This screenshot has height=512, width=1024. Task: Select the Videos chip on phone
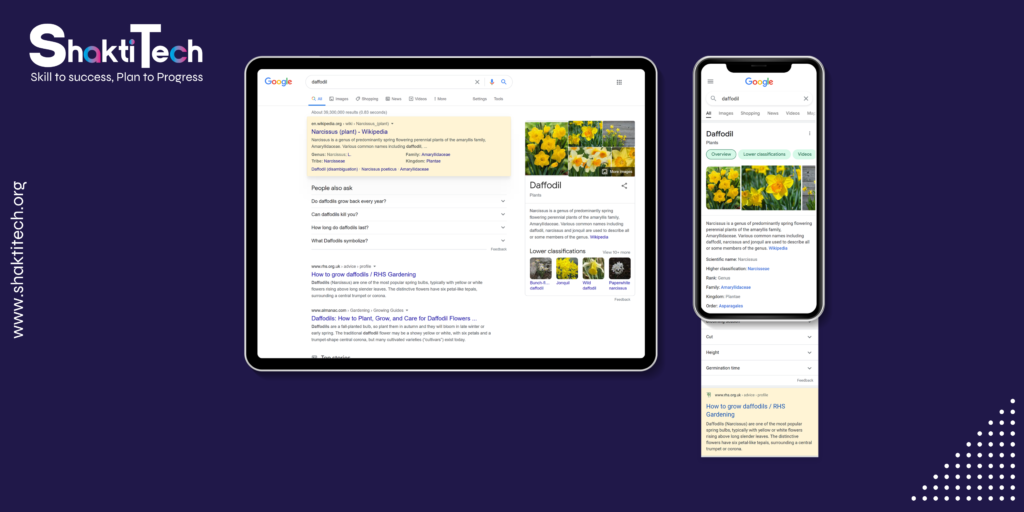[x=805, y=154]
